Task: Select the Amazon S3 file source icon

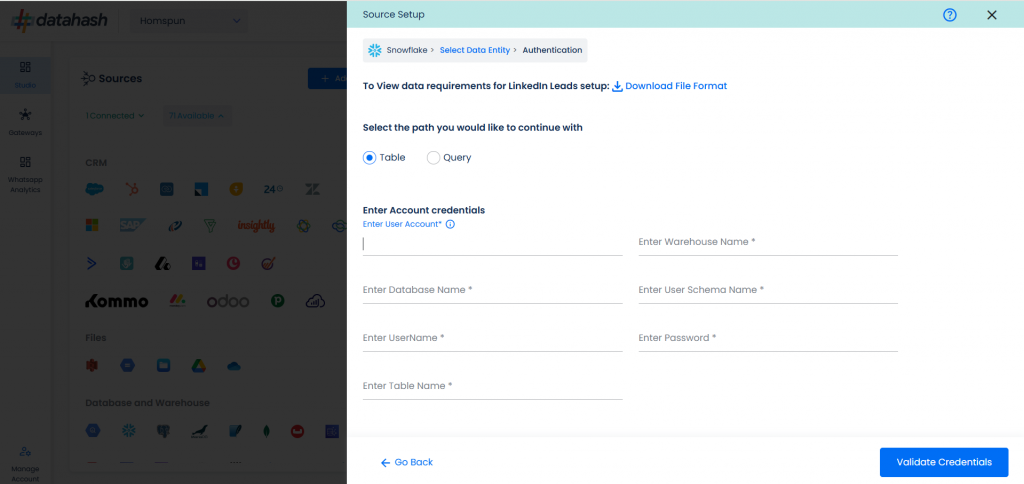Action: (92, 365)
